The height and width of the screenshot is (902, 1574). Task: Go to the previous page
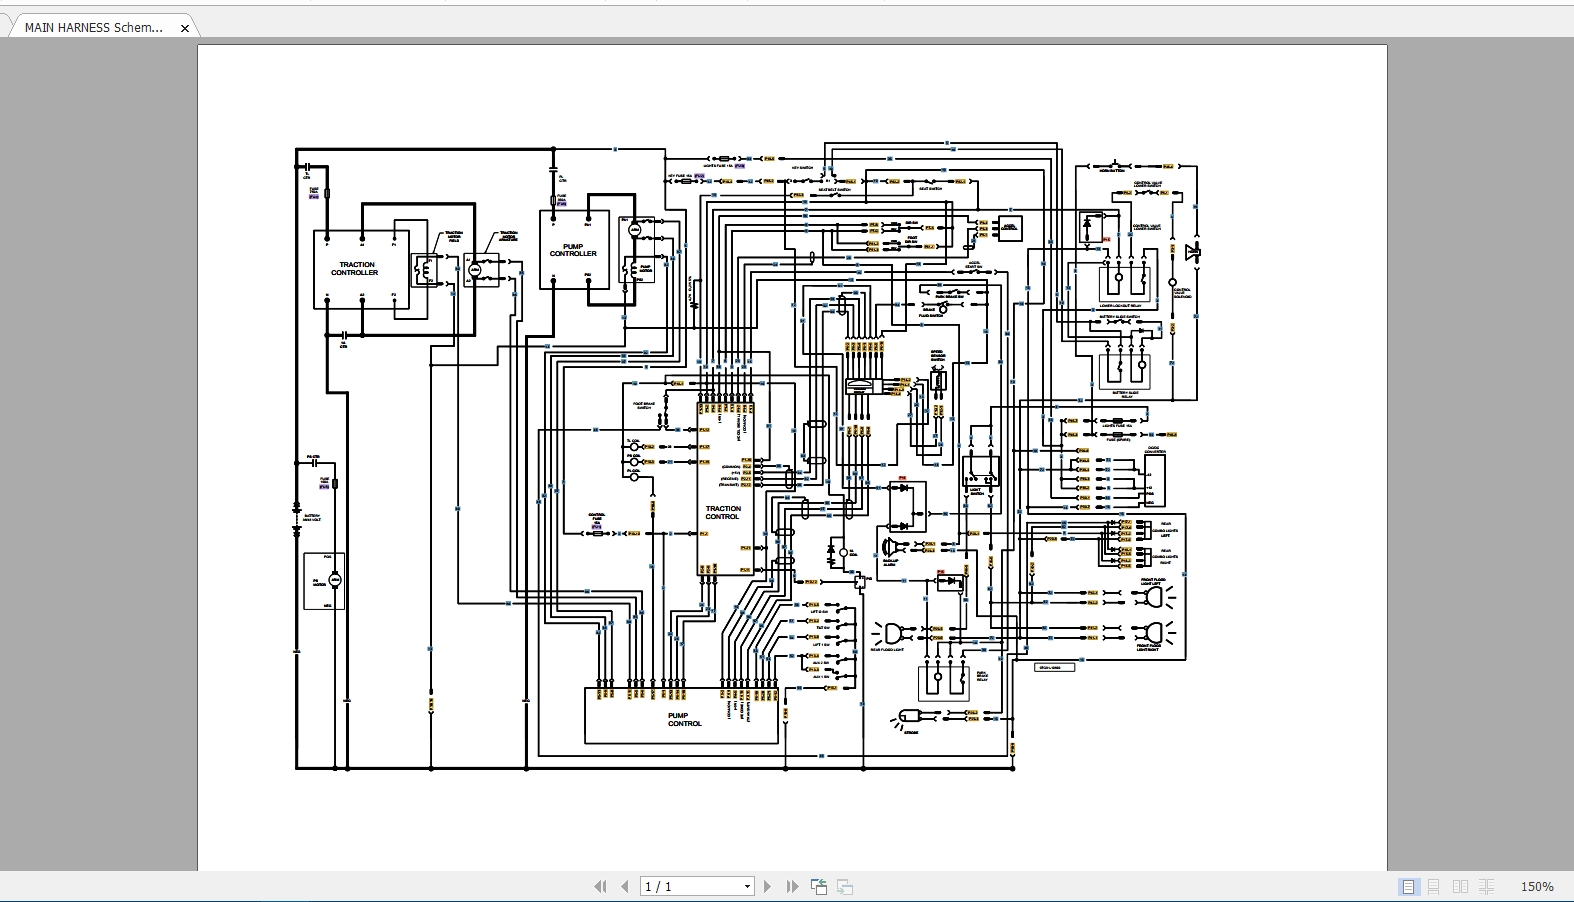pos(625,886)
